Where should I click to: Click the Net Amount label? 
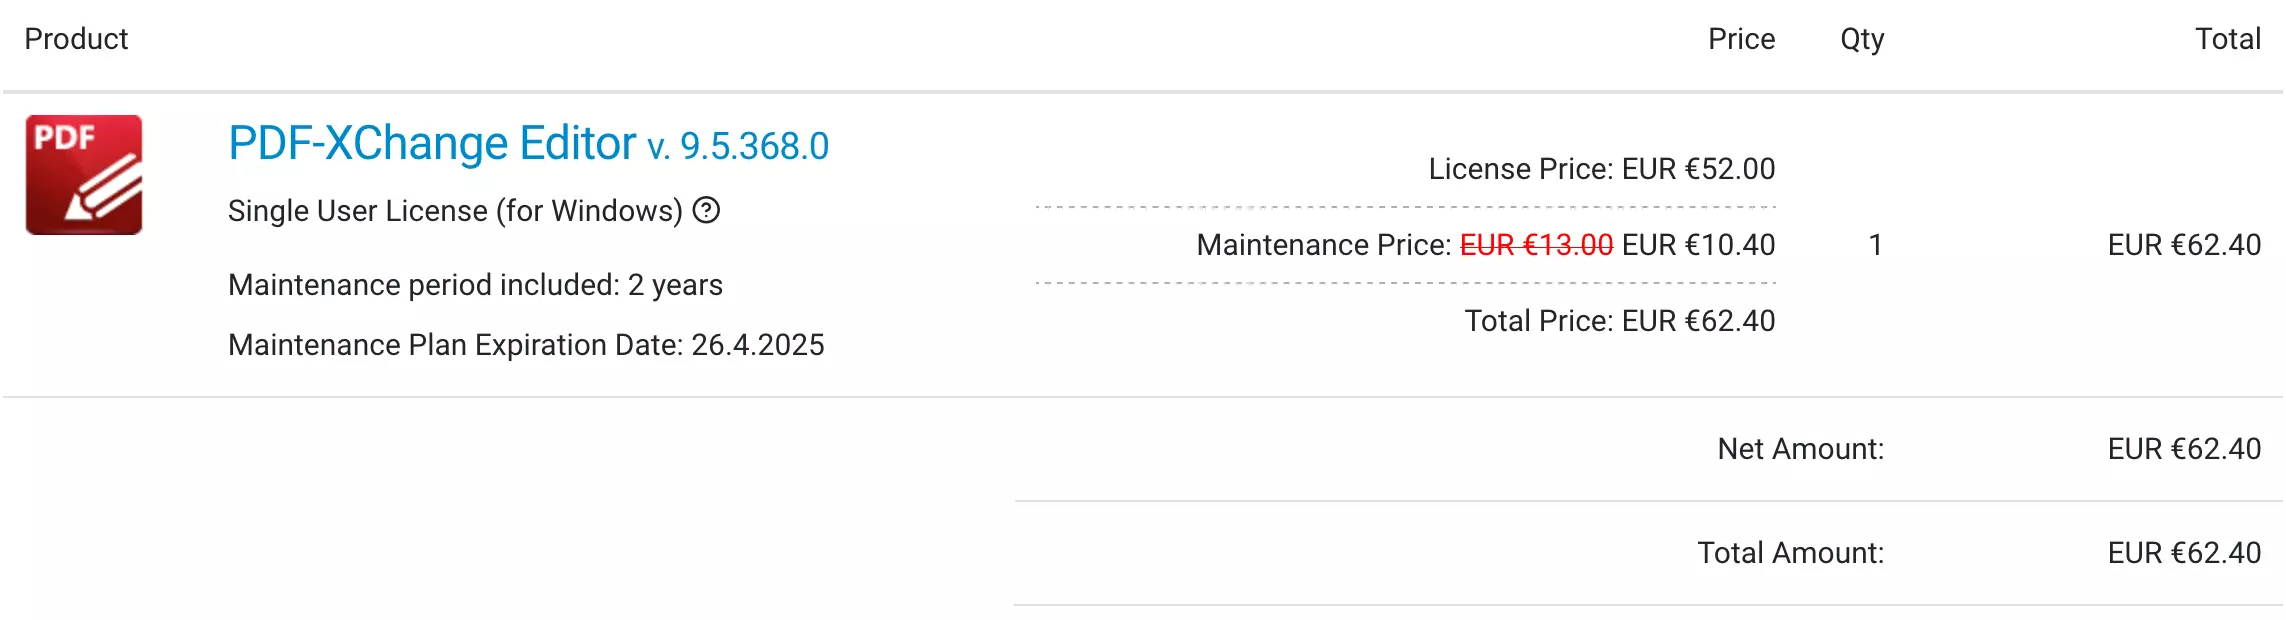(x=1800, y=449)
